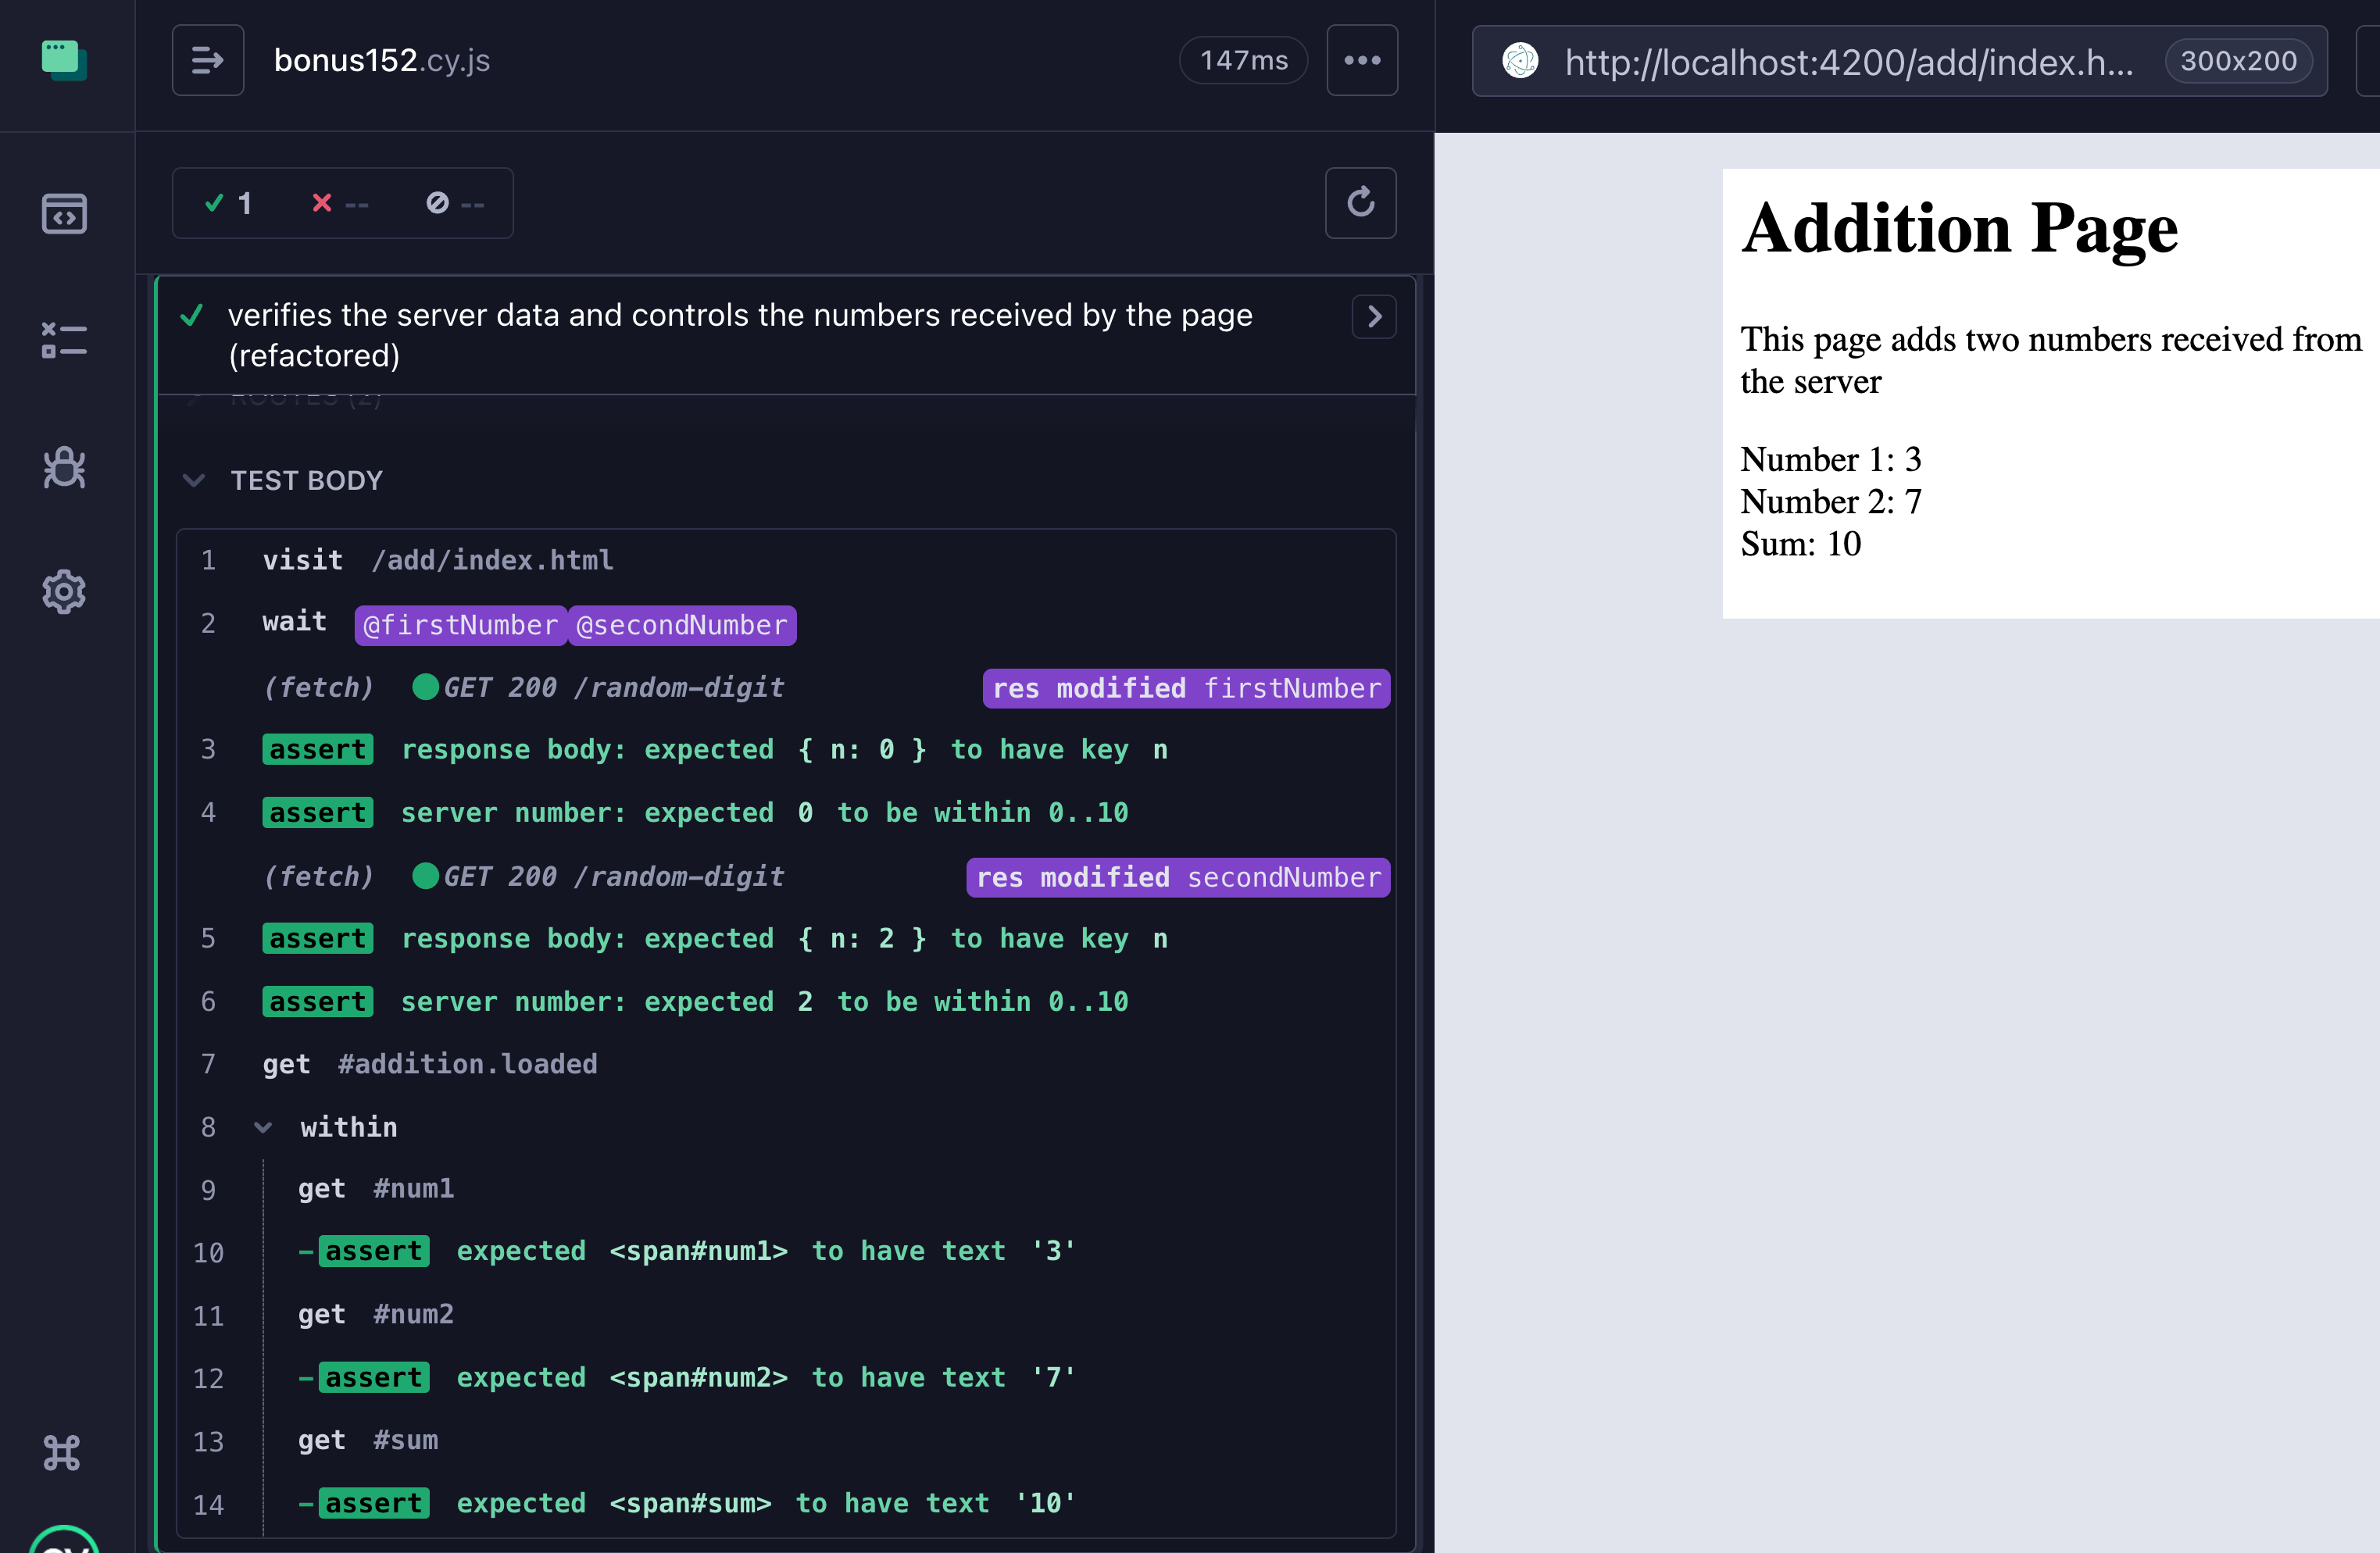2380x1553 pixels.
Task: Select the bonus152.cy.js spec title
Action: coord(380,60)
